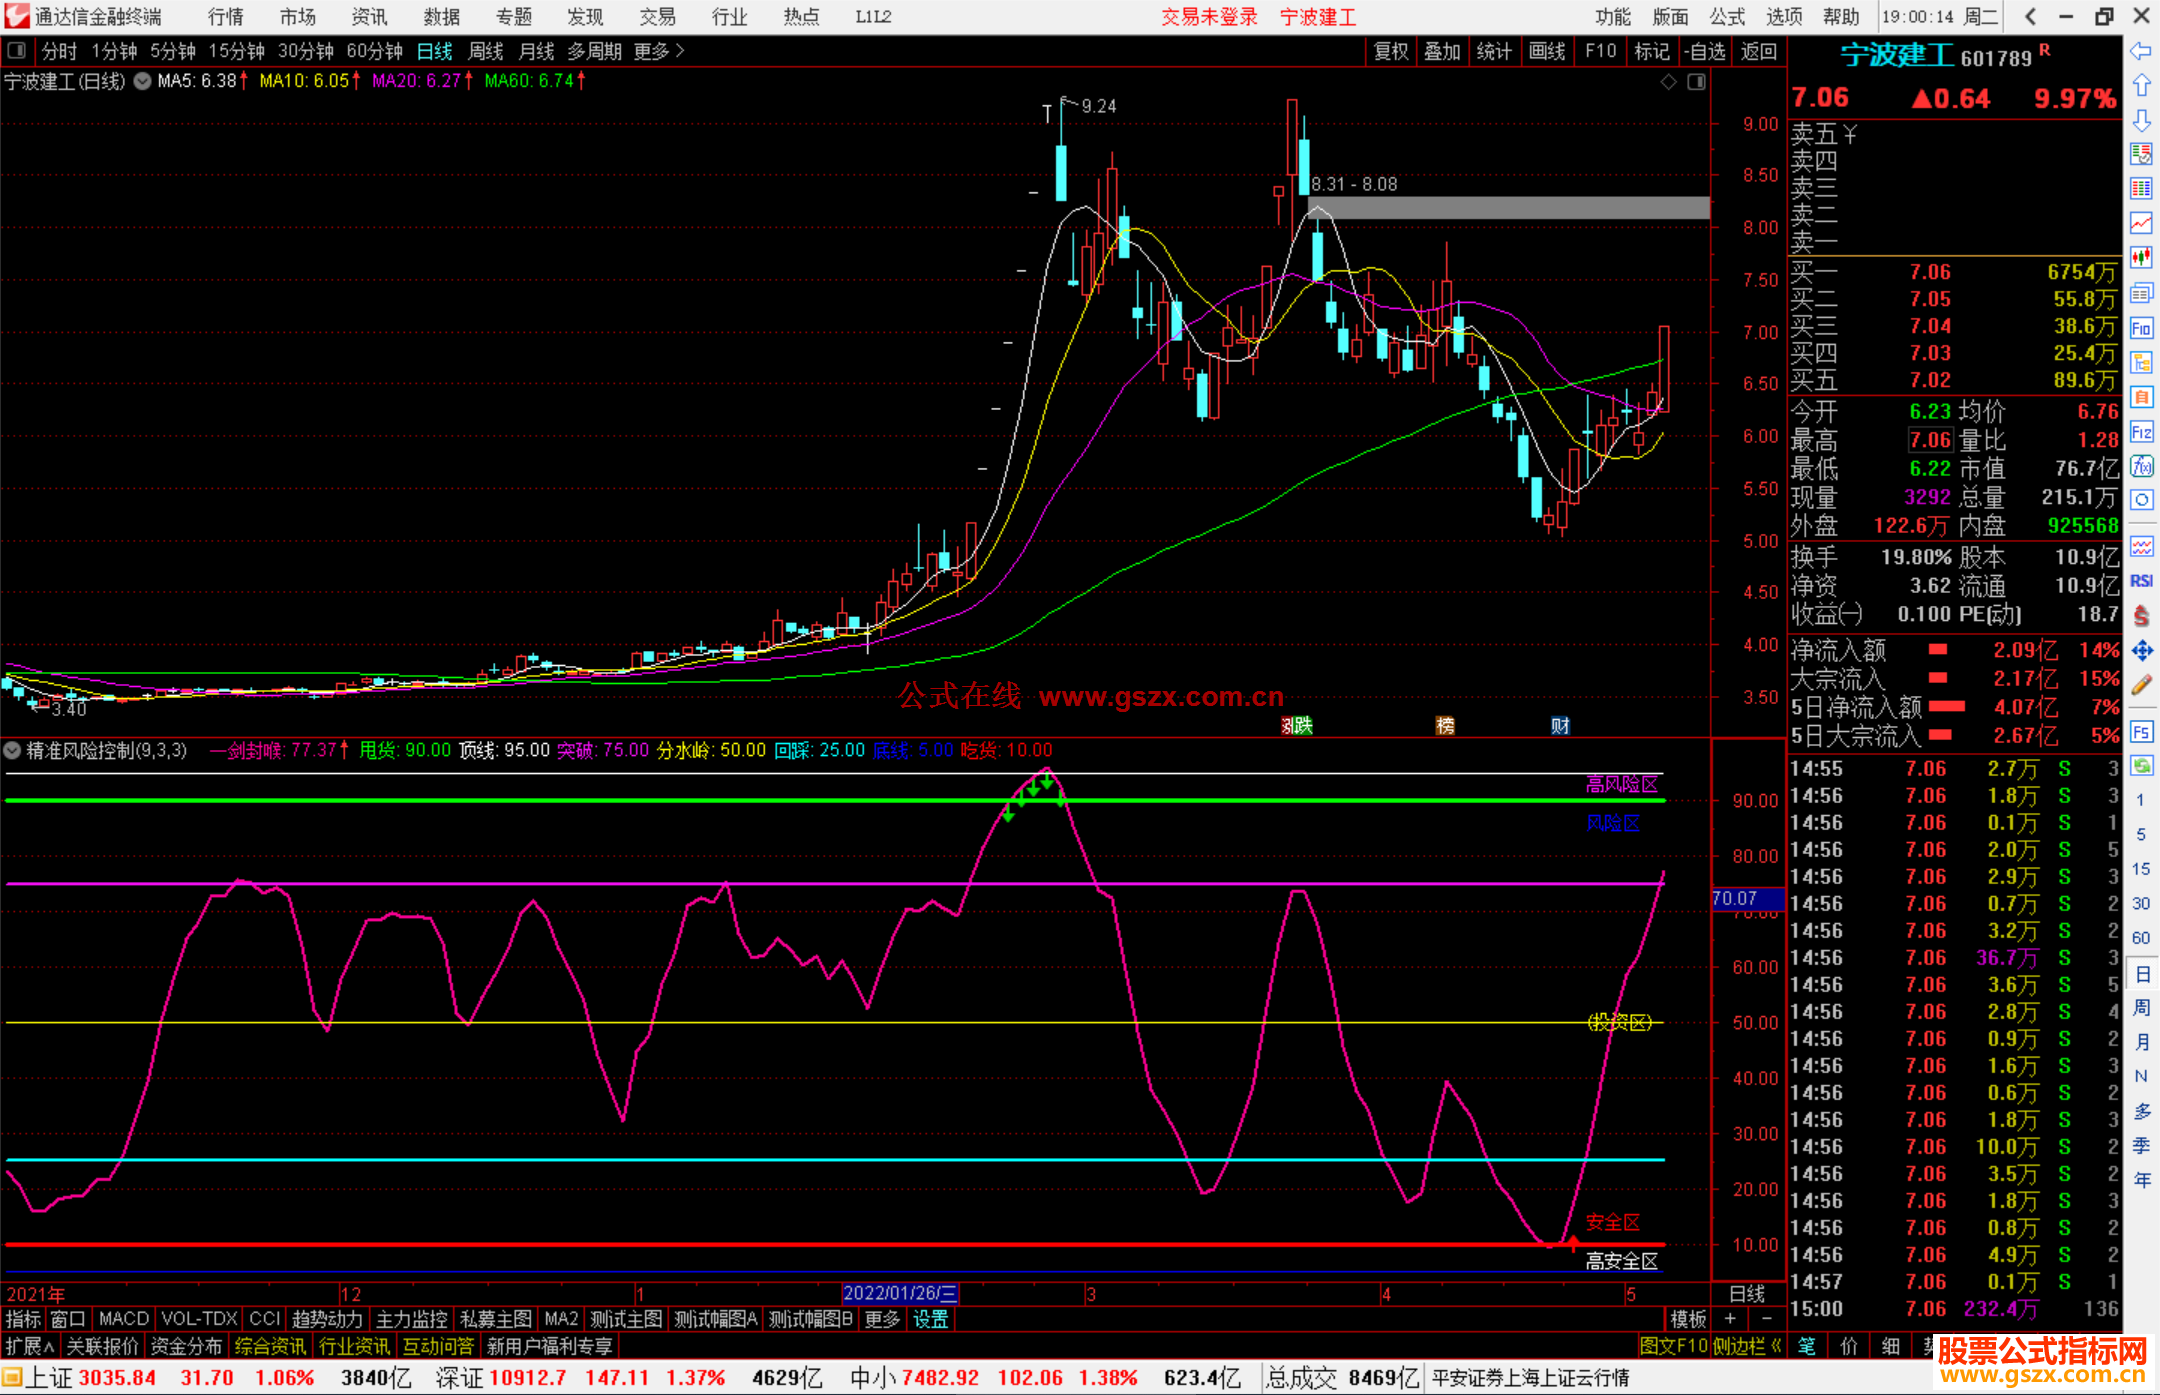Open the f(x) formula manager icon

coord(2141,466)
